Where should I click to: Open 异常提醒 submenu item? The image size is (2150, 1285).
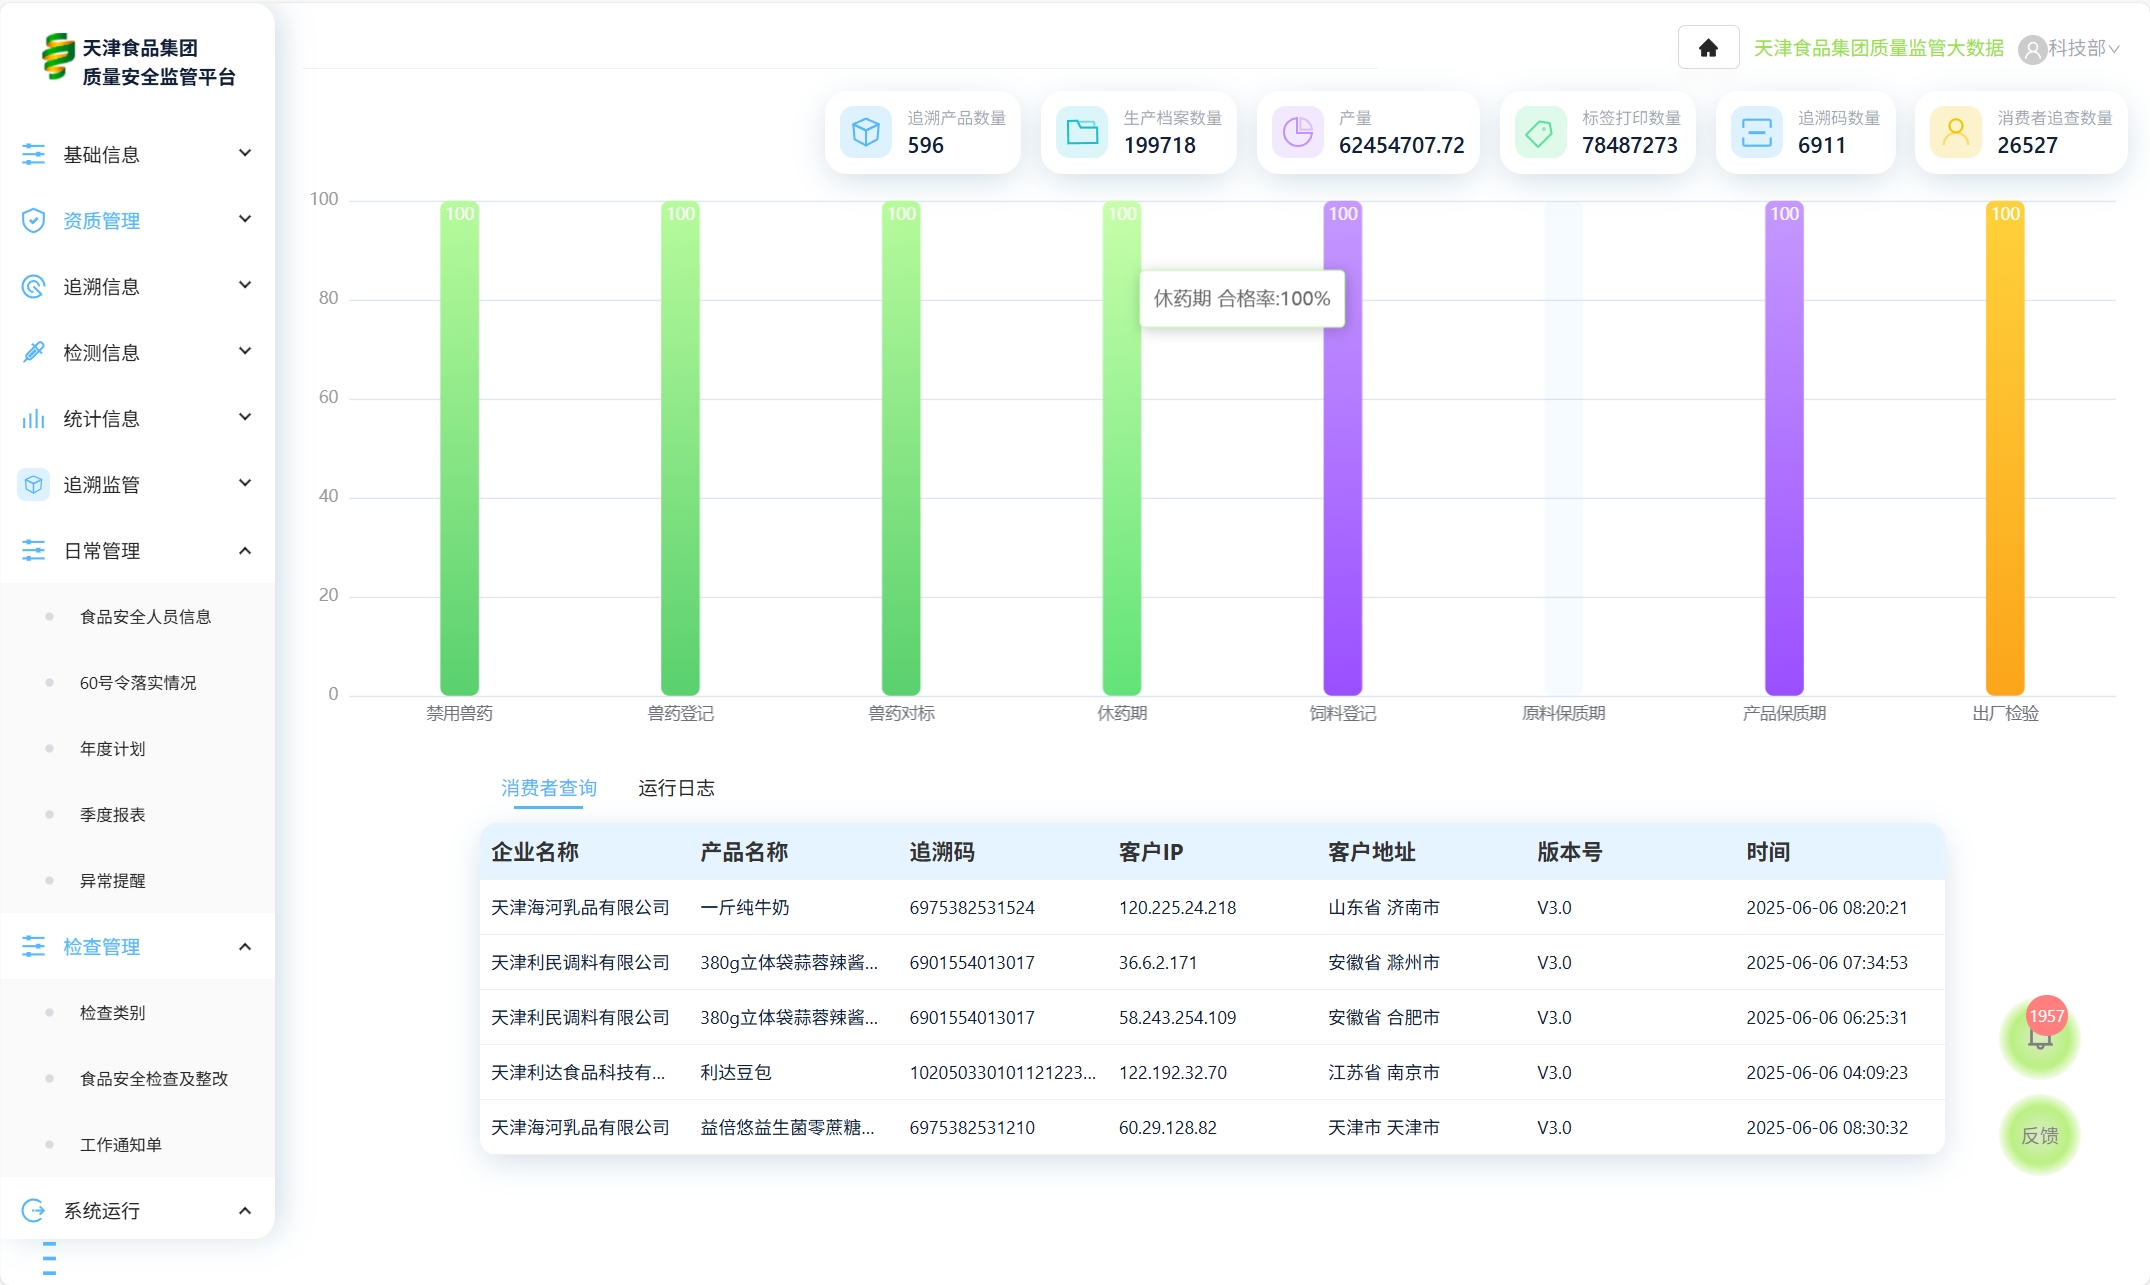pos(113,880)
